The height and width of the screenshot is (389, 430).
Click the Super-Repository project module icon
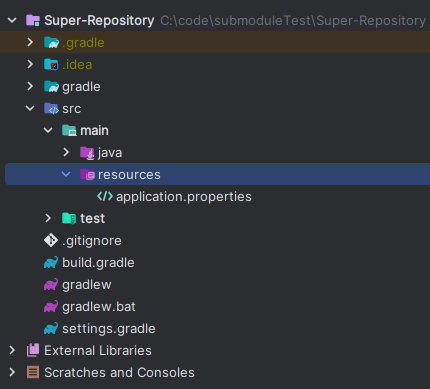point(33,20)
